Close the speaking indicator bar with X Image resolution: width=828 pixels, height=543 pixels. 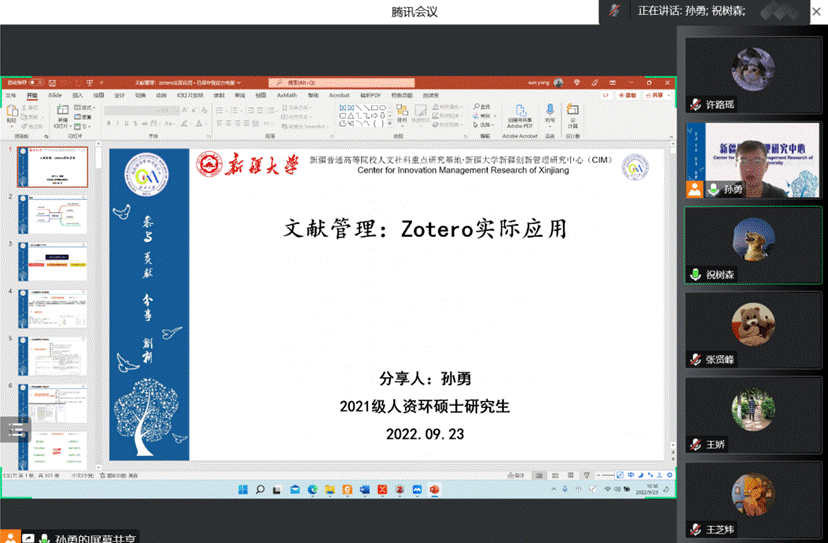pos(816,11)
